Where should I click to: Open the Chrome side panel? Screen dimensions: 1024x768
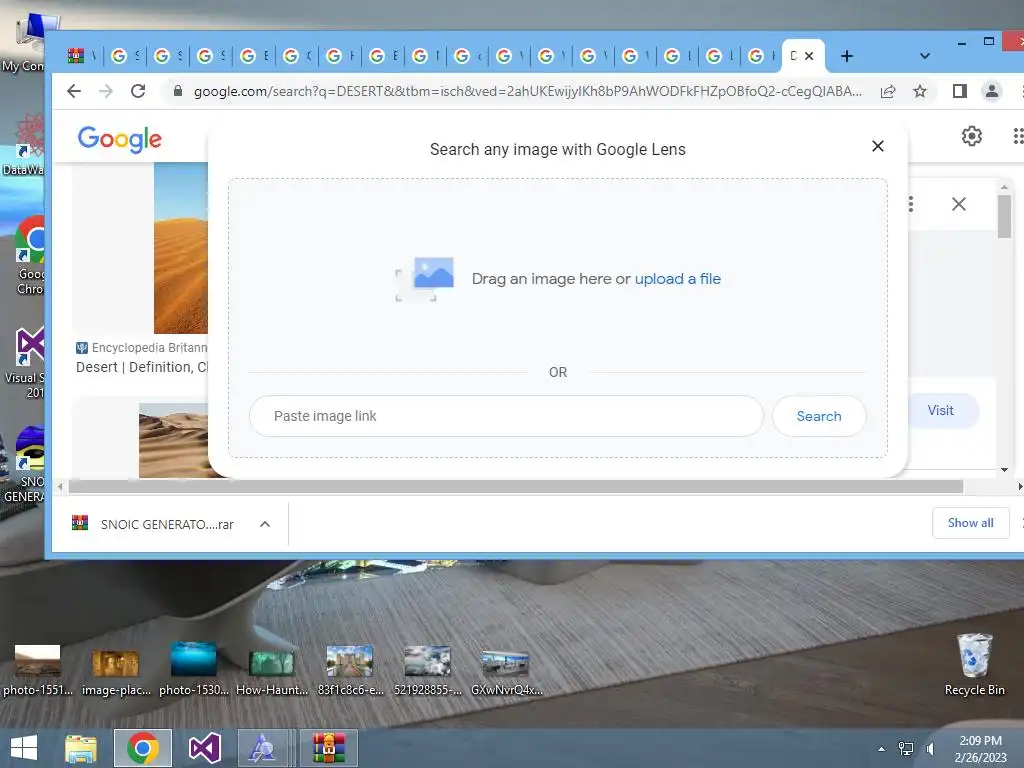pyautogui.click(x=959, y=91)
